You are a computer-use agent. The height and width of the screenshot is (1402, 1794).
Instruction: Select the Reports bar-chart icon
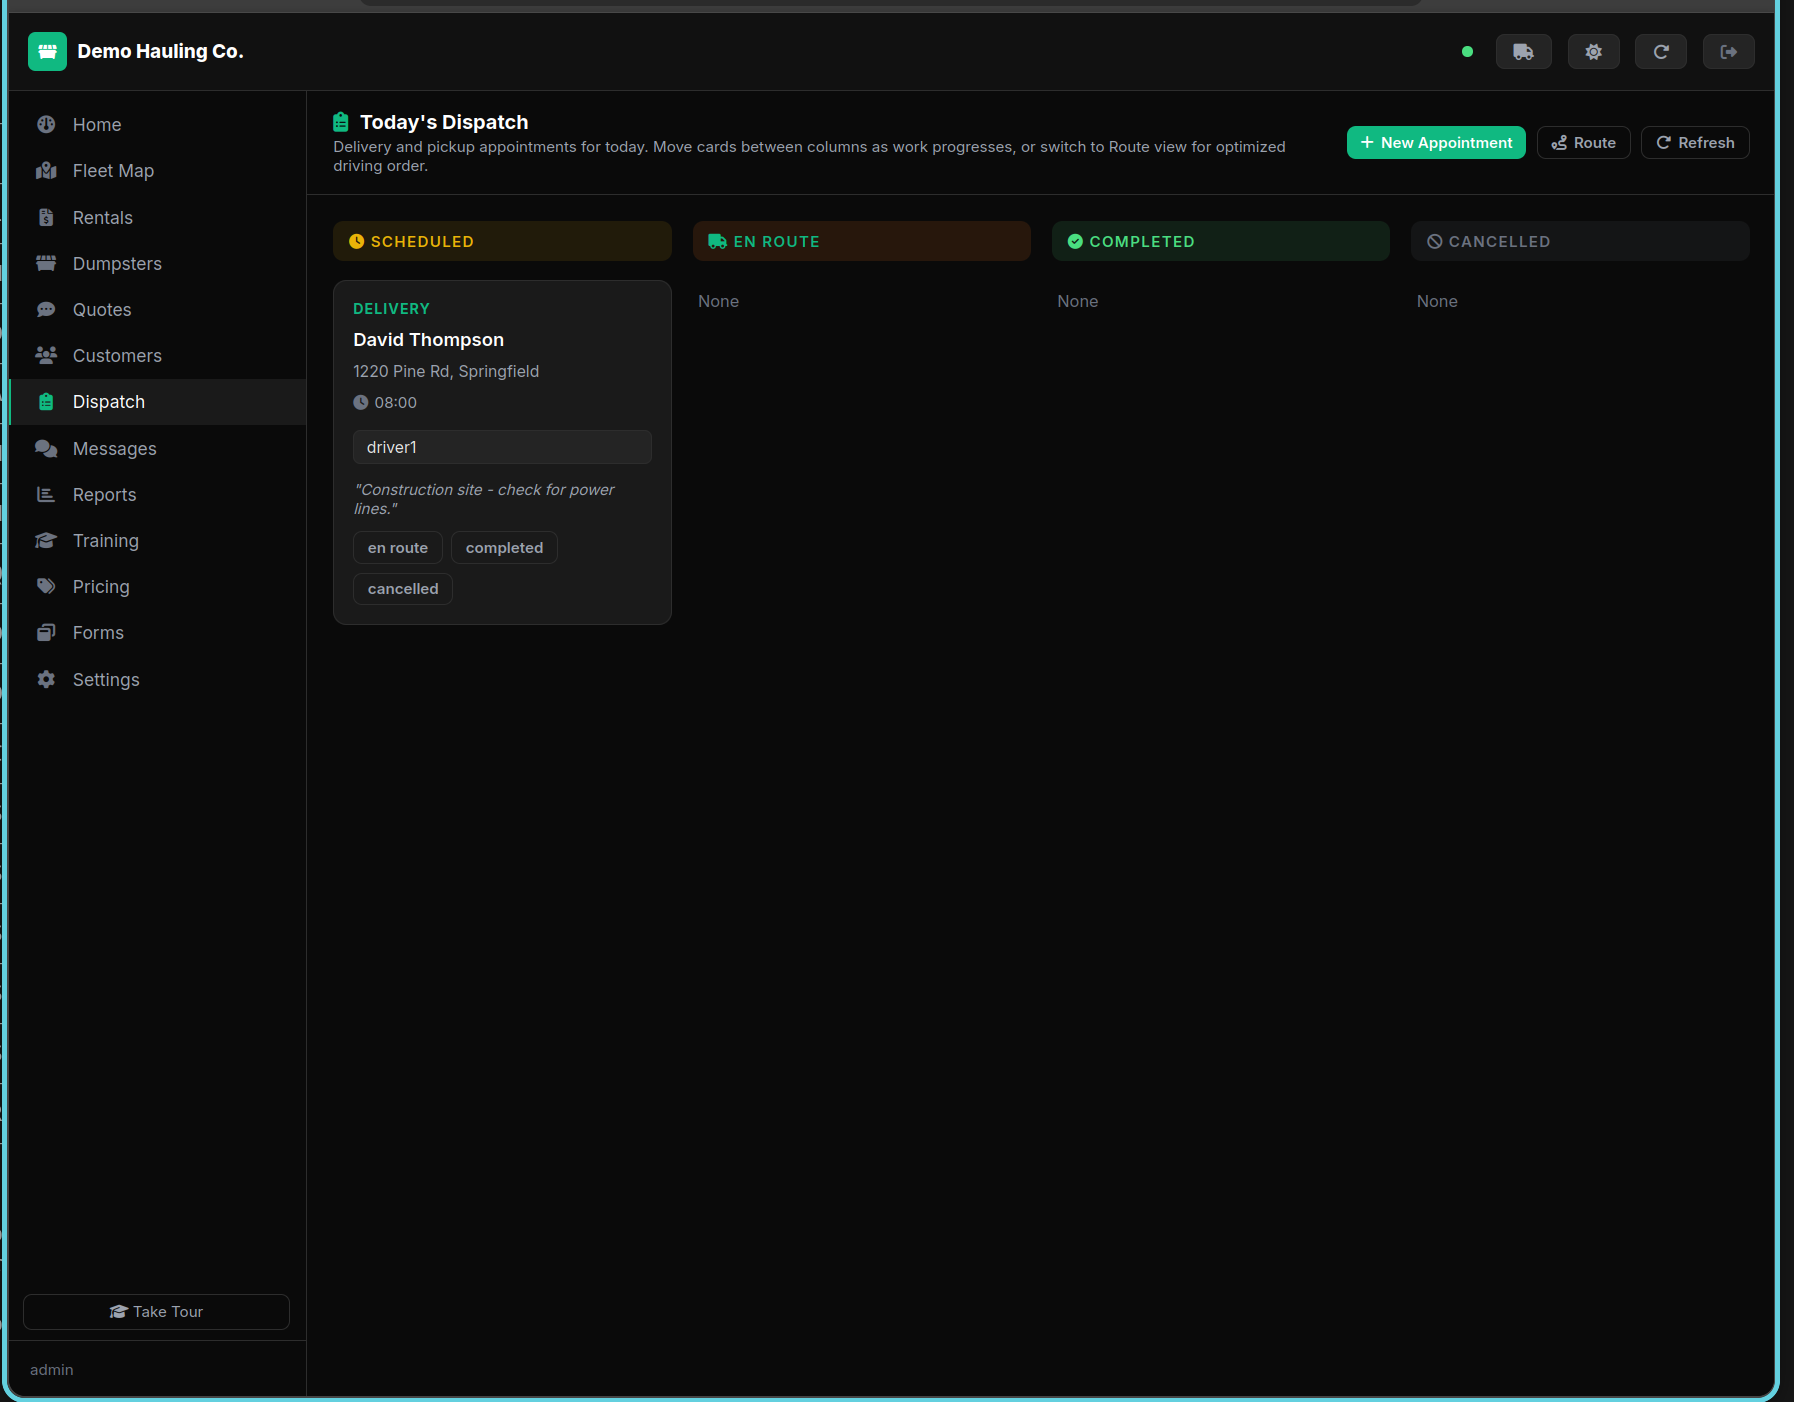click(46, 494)
